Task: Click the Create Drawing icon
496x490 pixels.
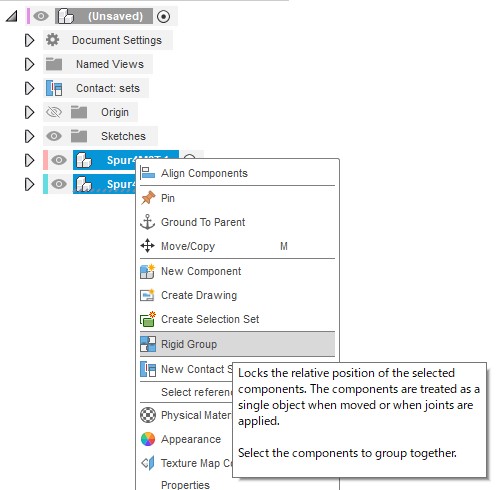Action: (147, 295)
